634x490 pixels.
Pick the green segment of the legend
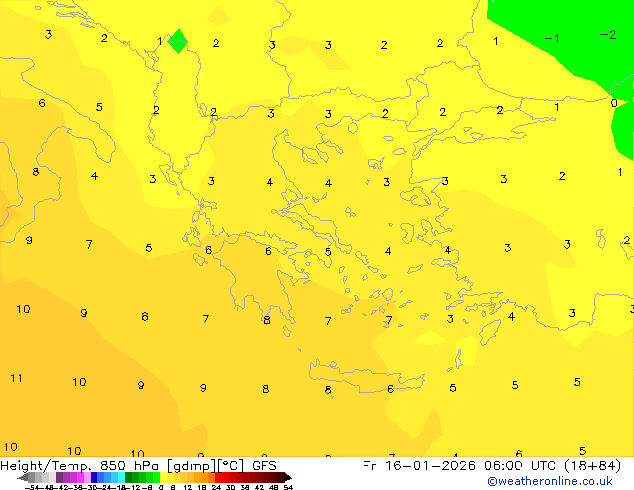coord(140,477)
